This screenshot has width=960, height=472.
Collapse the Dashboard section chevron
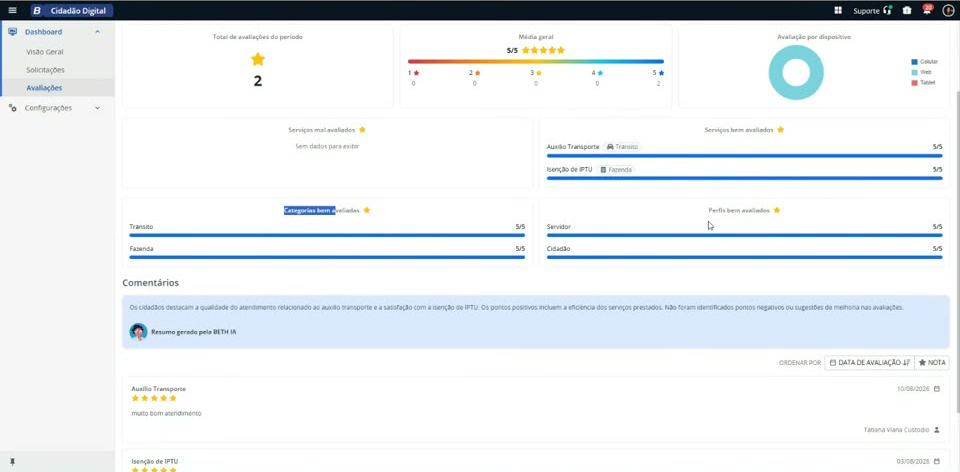97,32
